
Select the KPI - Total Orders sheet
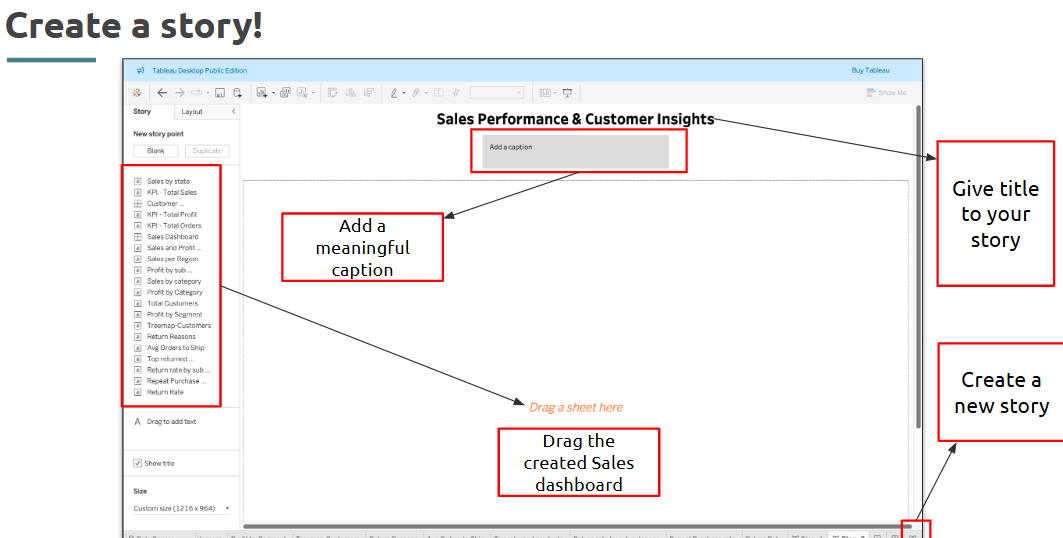174,226
